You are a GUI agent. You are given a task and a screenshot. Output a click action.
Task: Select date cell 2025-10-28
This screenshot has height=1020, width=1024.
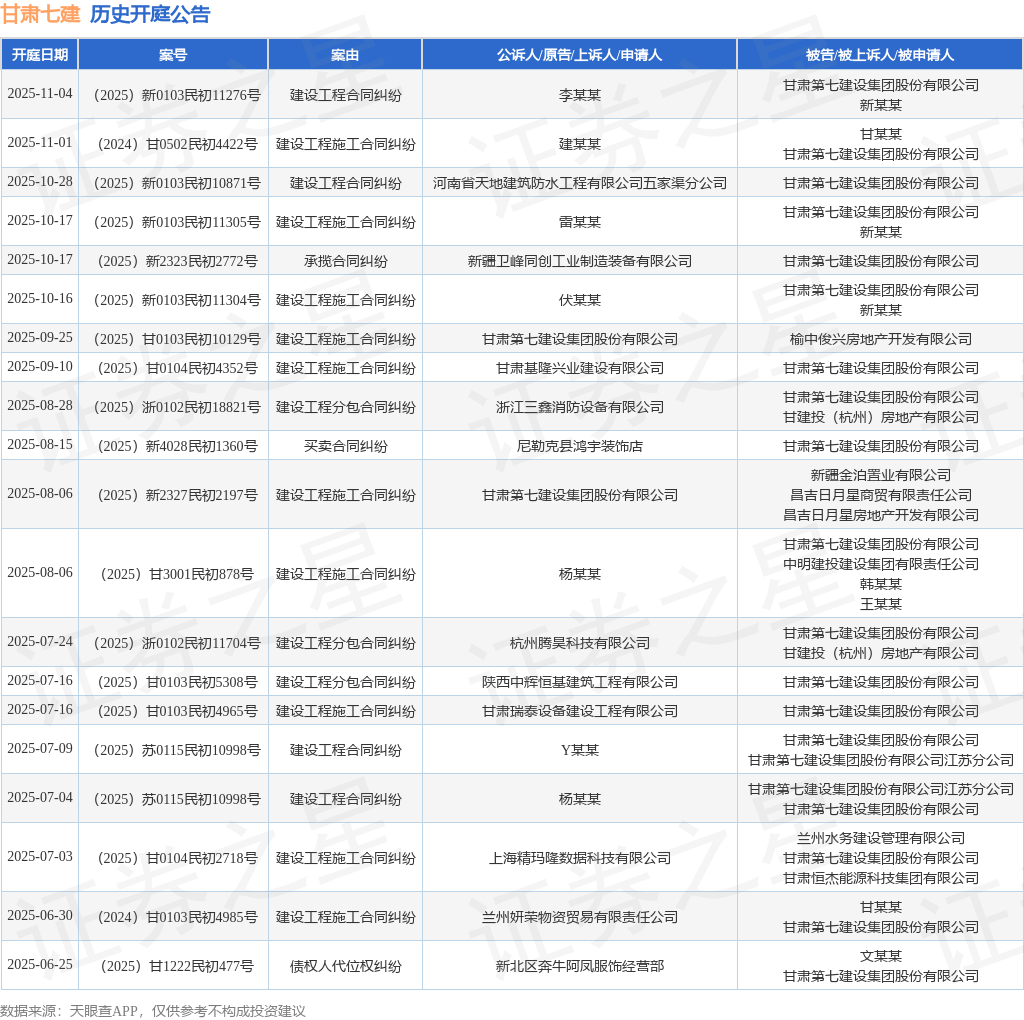tap(40, 182)
